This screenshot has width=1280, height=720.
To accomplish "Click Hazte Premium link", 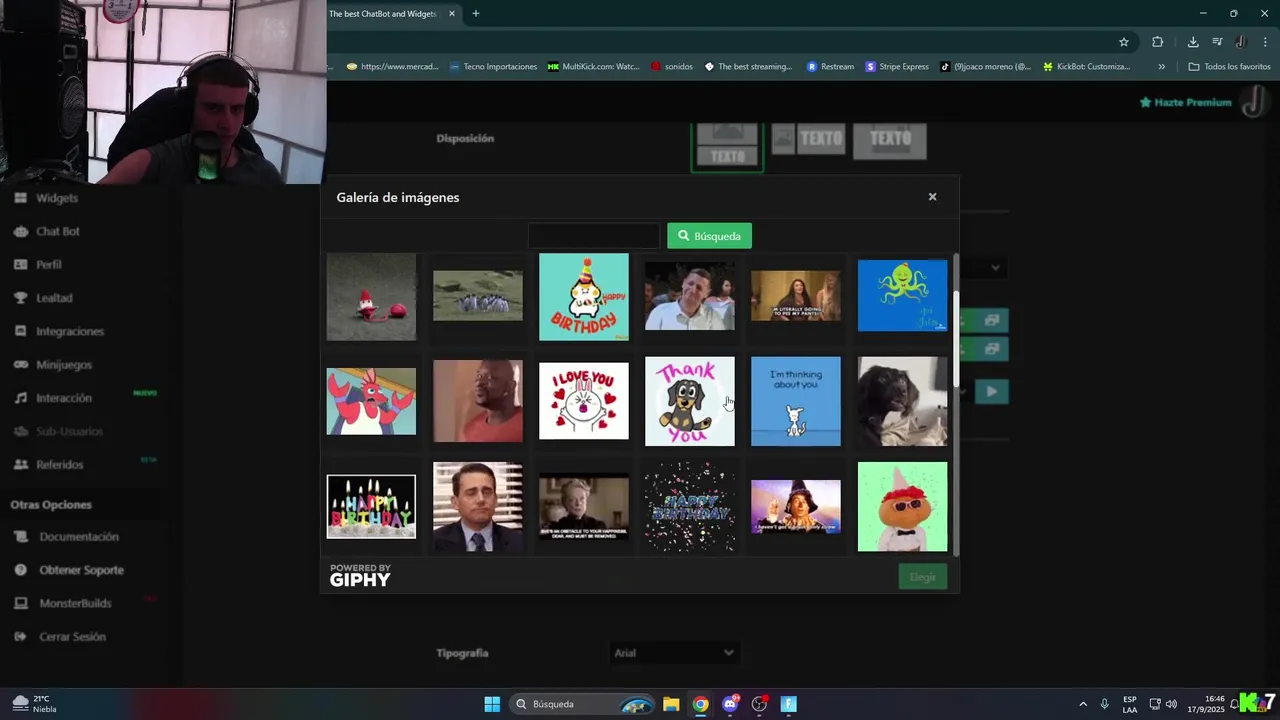I will (x=1186, y=102).
